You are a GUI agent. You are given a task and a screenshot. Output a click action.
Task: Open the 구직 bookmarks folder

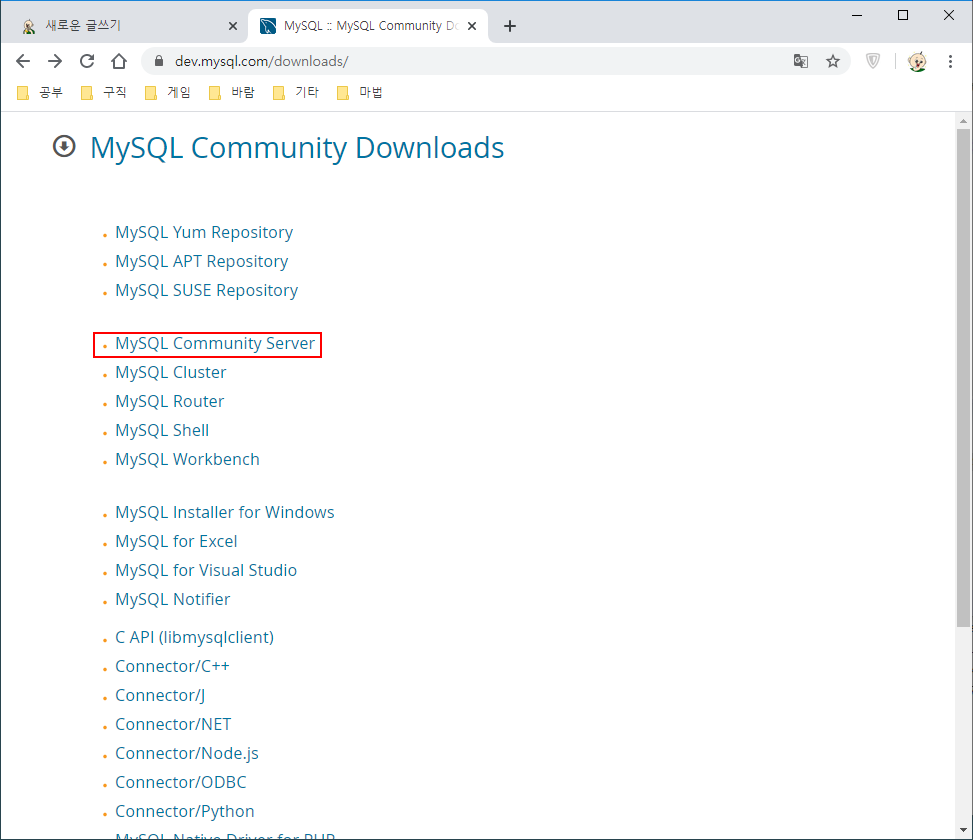[x=104, y=92]
